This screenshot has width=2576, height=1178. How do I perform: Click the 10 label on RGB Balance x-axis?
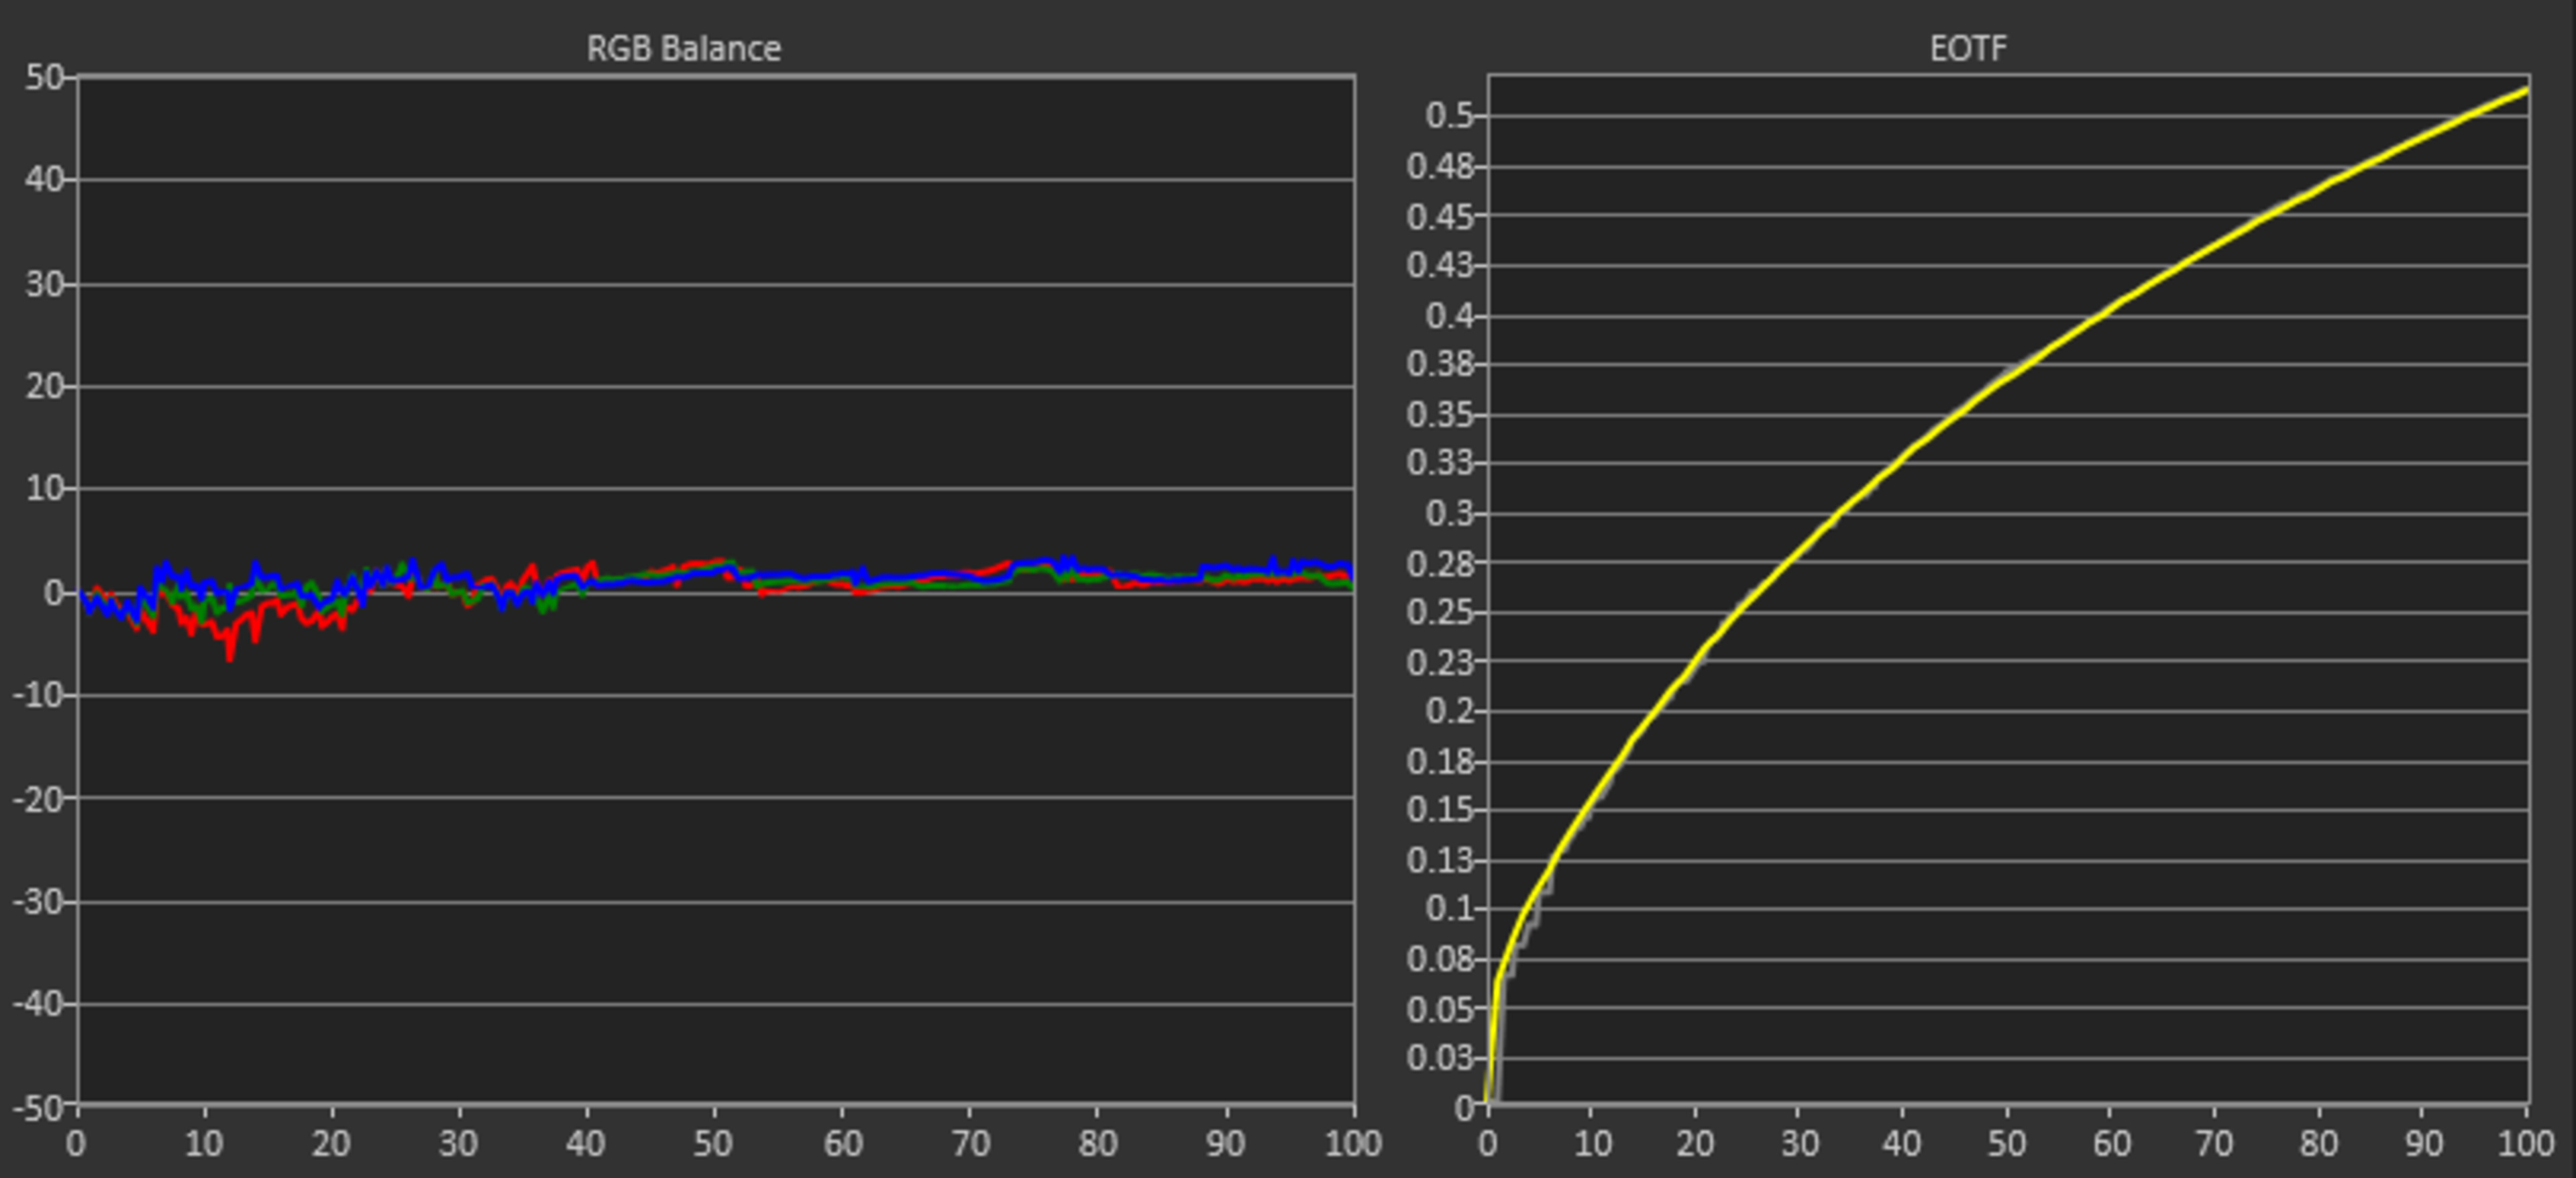tap(204, 1143)
